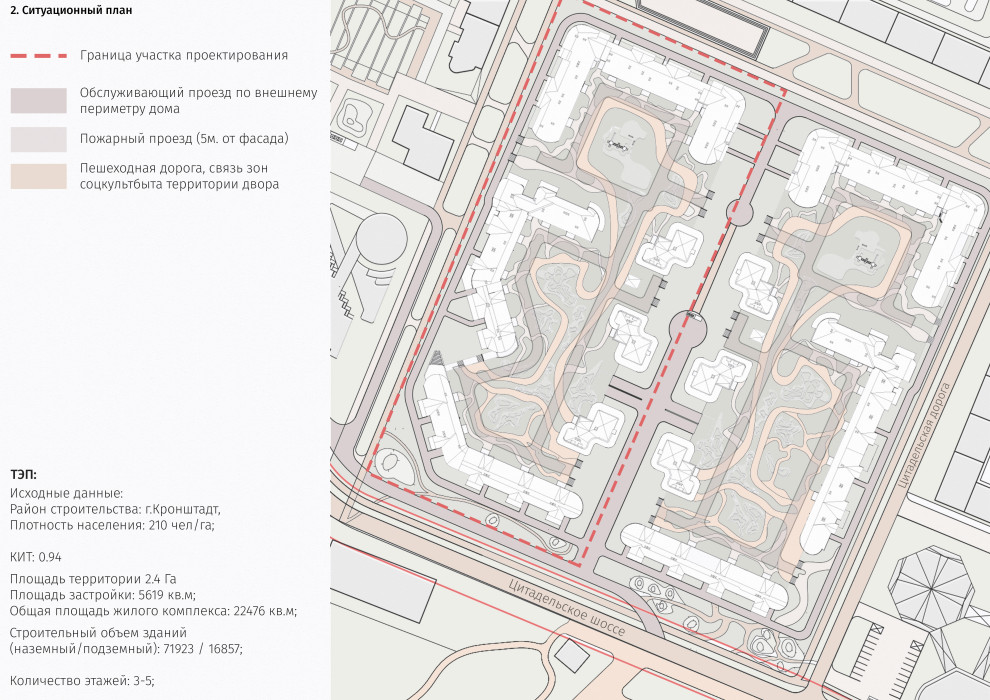
Task: Click the '2. Ситуационный план' title
Action: (69, 11)
